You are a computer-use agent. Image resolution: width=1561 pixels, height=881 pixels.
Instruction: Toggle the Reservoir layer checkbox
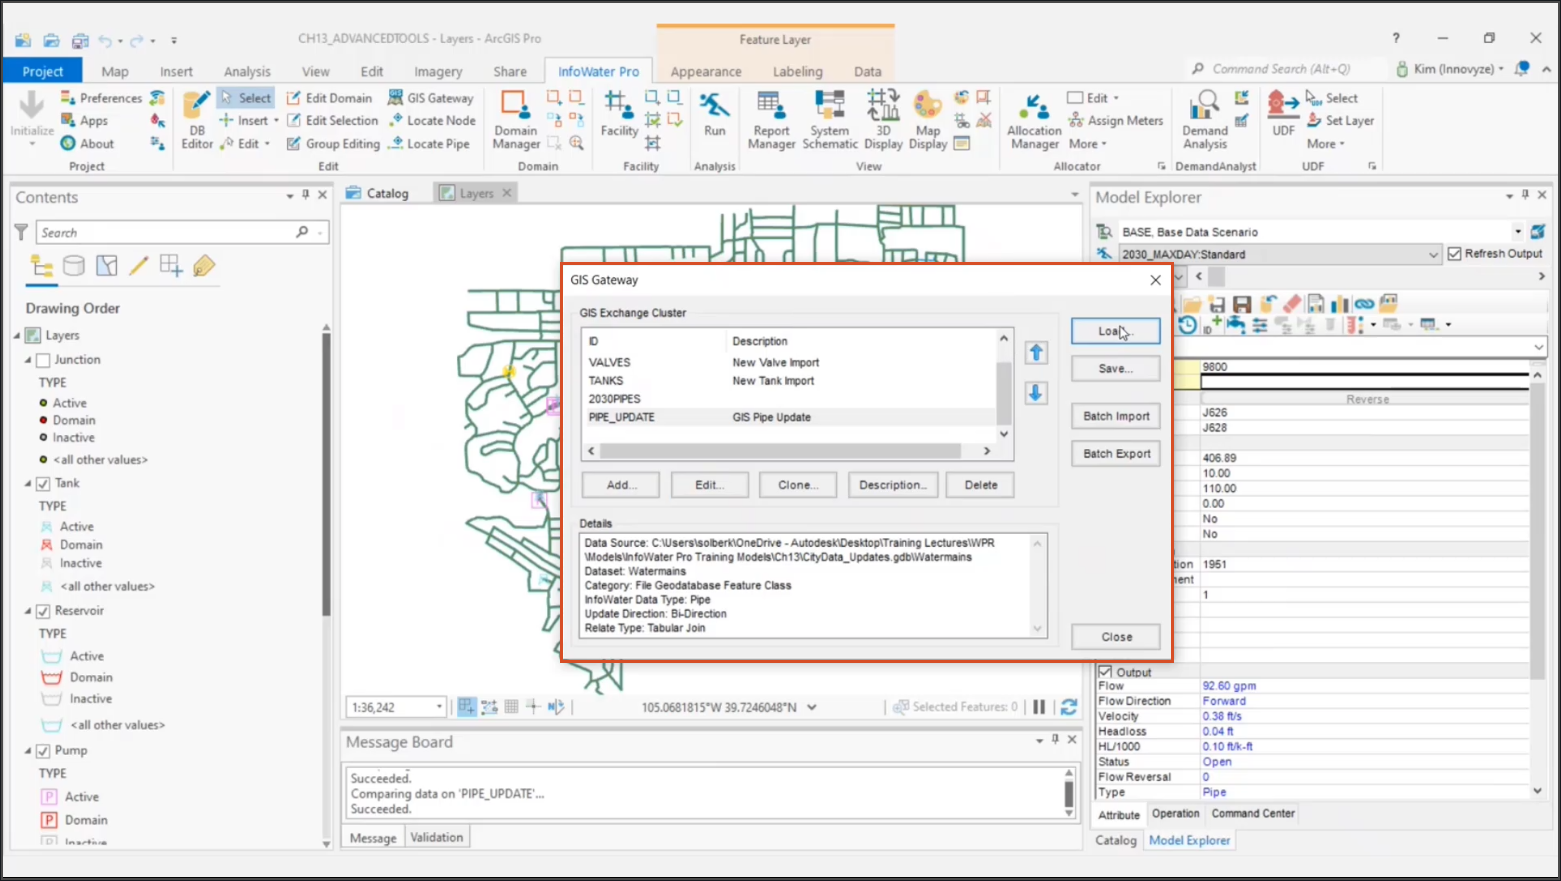pyautogui.click(x=43, y=611)
